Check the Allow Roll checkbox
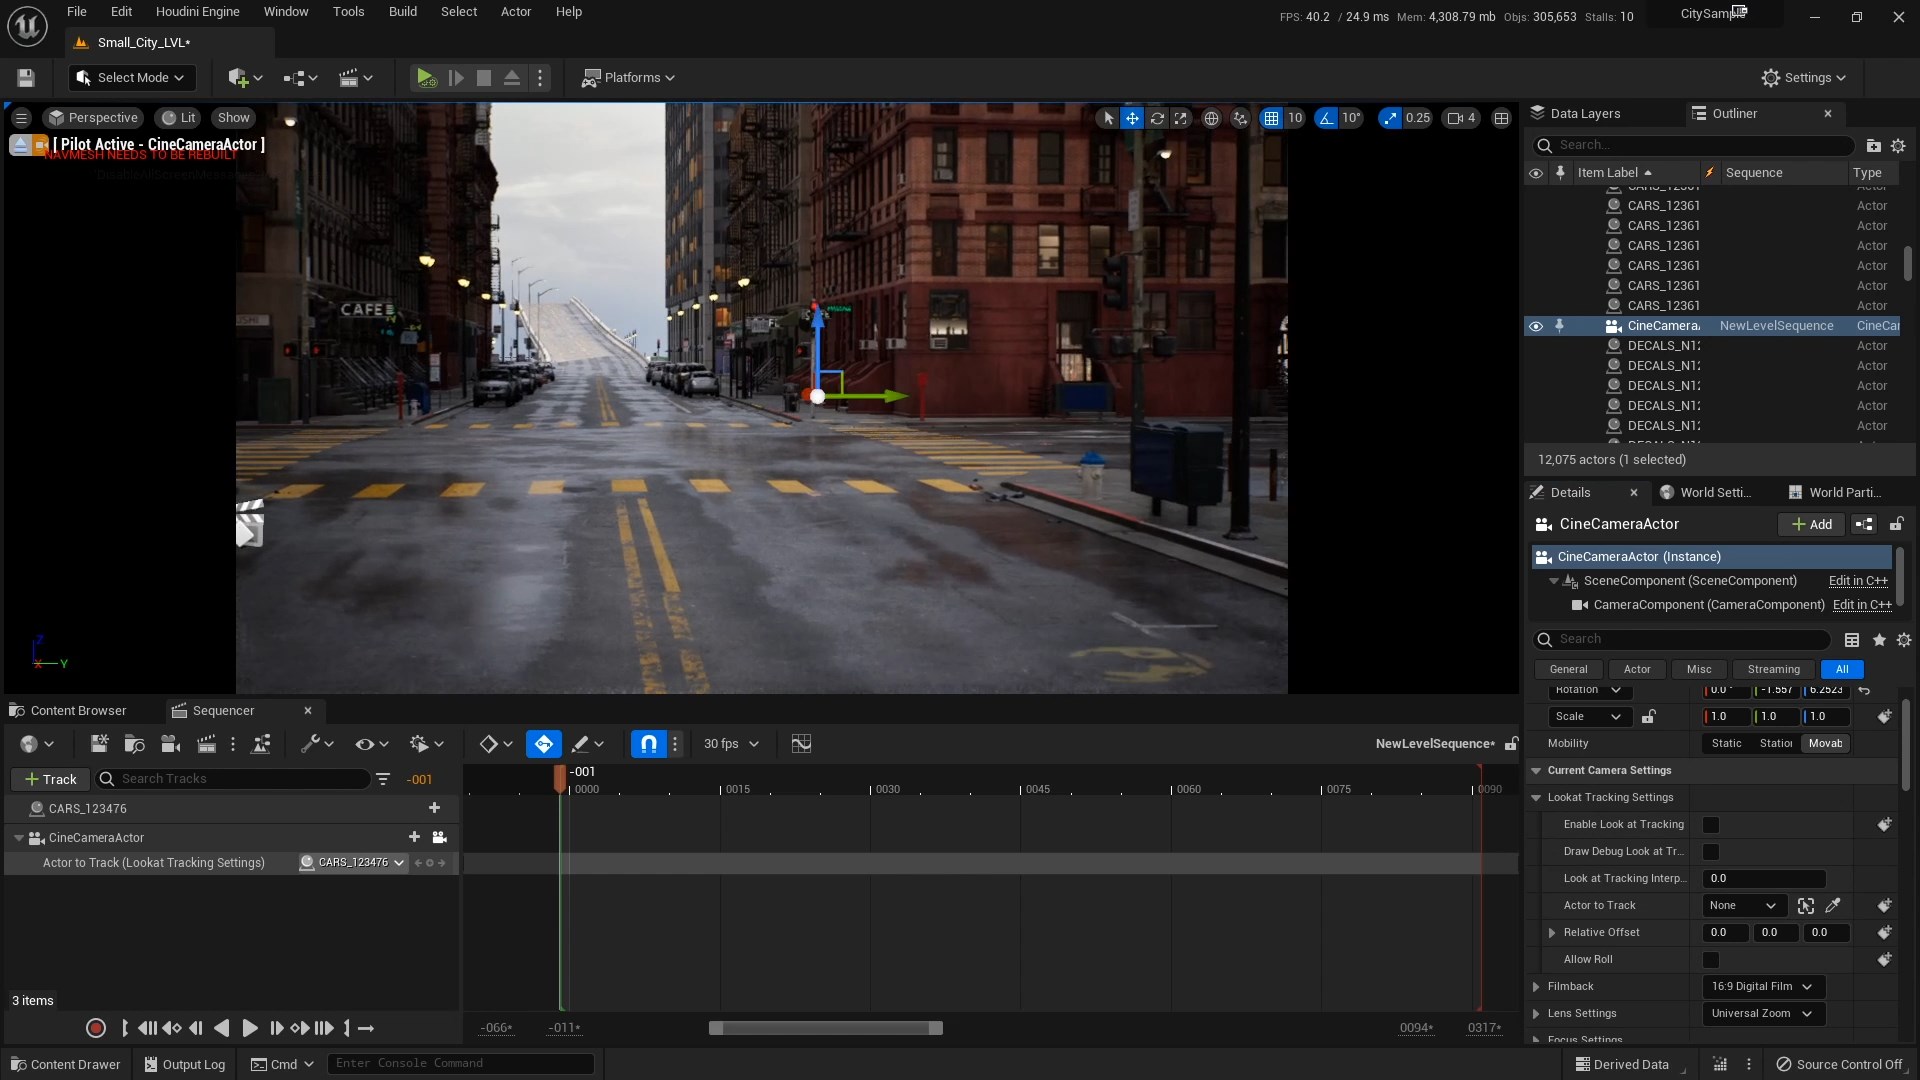The width and height of the screenshot is (1920, 1080). coord(1711,960)
